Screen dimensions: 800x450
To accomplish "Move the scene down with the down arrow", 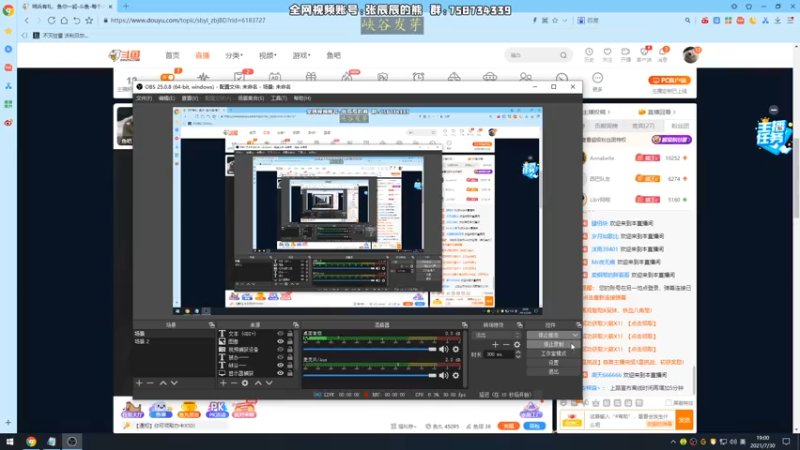I will (x=174, y=383).
